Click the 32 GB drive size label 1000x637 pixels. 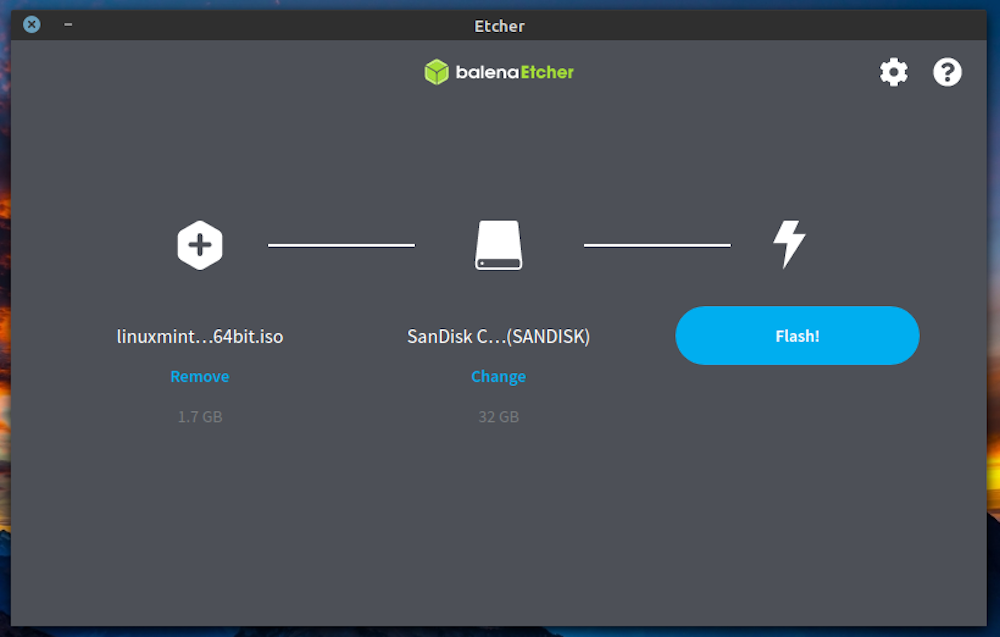[x=498, y=417]
